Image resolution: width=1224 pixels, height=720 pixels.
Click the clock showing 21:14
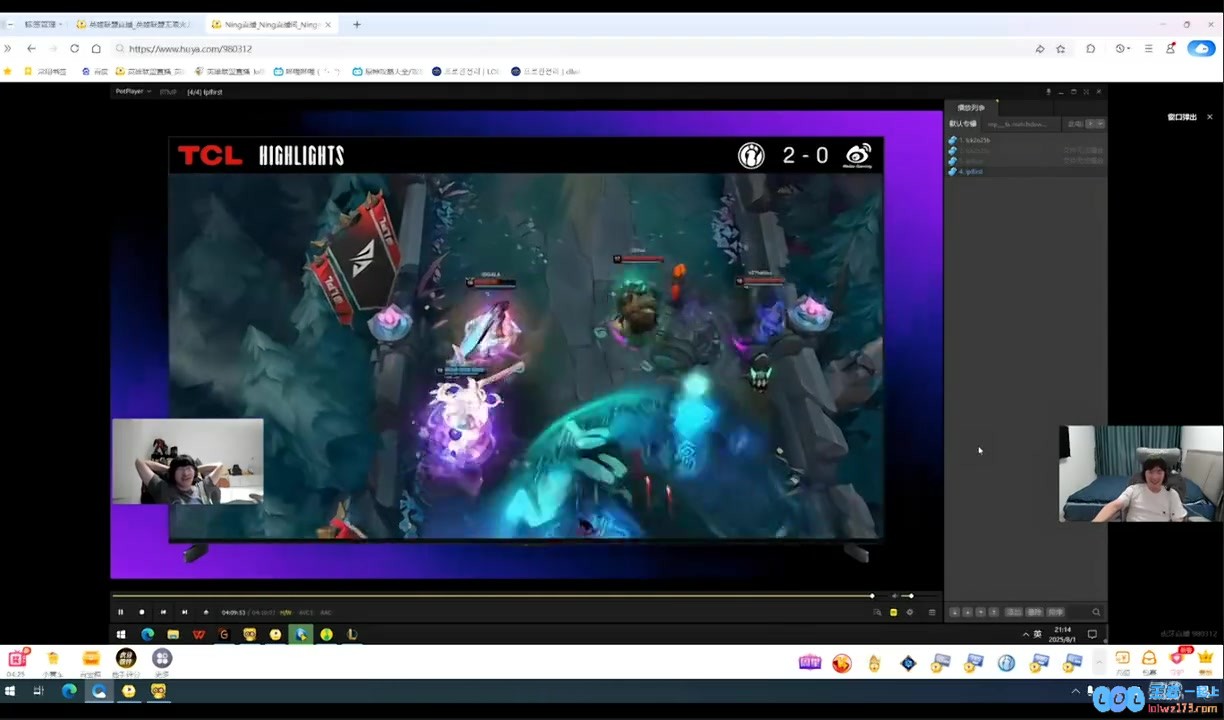point(1063,634)
